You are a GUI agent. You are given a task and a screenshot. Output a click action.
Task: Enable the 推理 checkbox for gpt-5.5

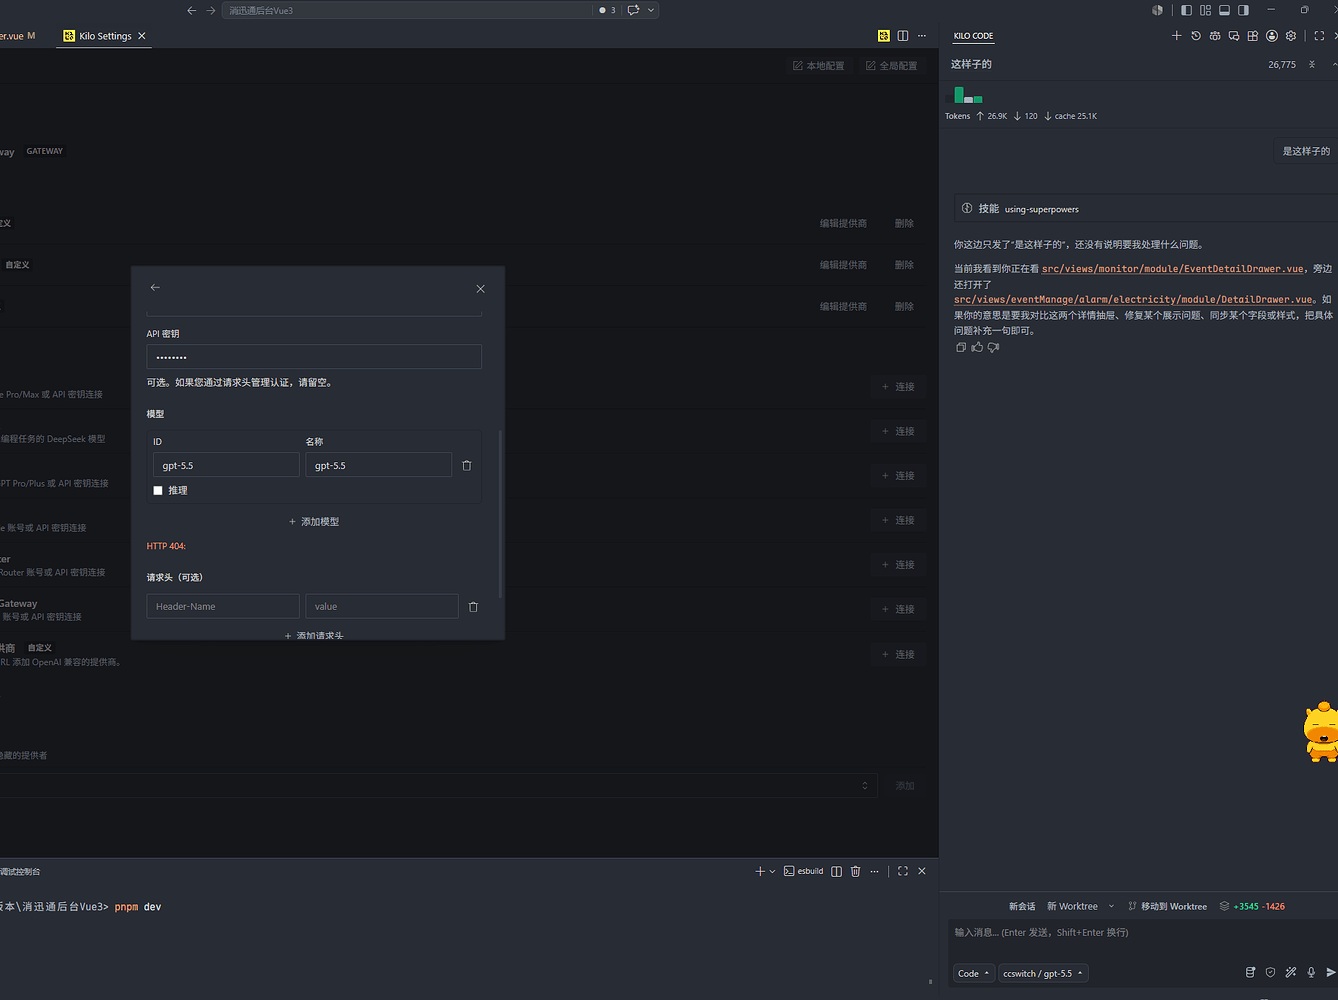click(x=158, y=490)
